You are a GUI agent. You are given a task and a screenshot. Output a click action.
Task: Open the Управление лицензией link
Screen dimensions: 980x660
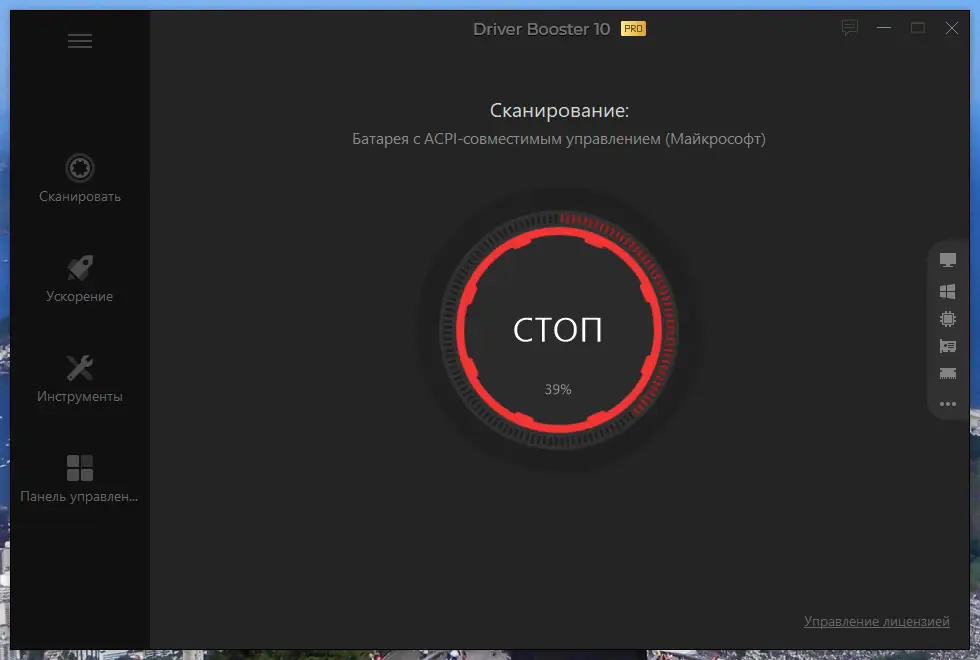(x=876, y=621)
